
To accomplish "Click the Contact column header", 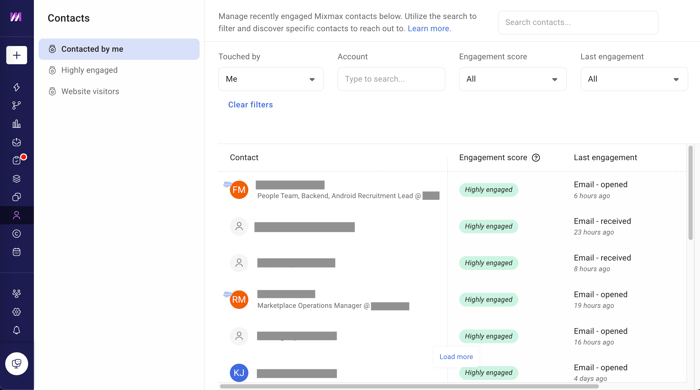I will click(244, 158).
